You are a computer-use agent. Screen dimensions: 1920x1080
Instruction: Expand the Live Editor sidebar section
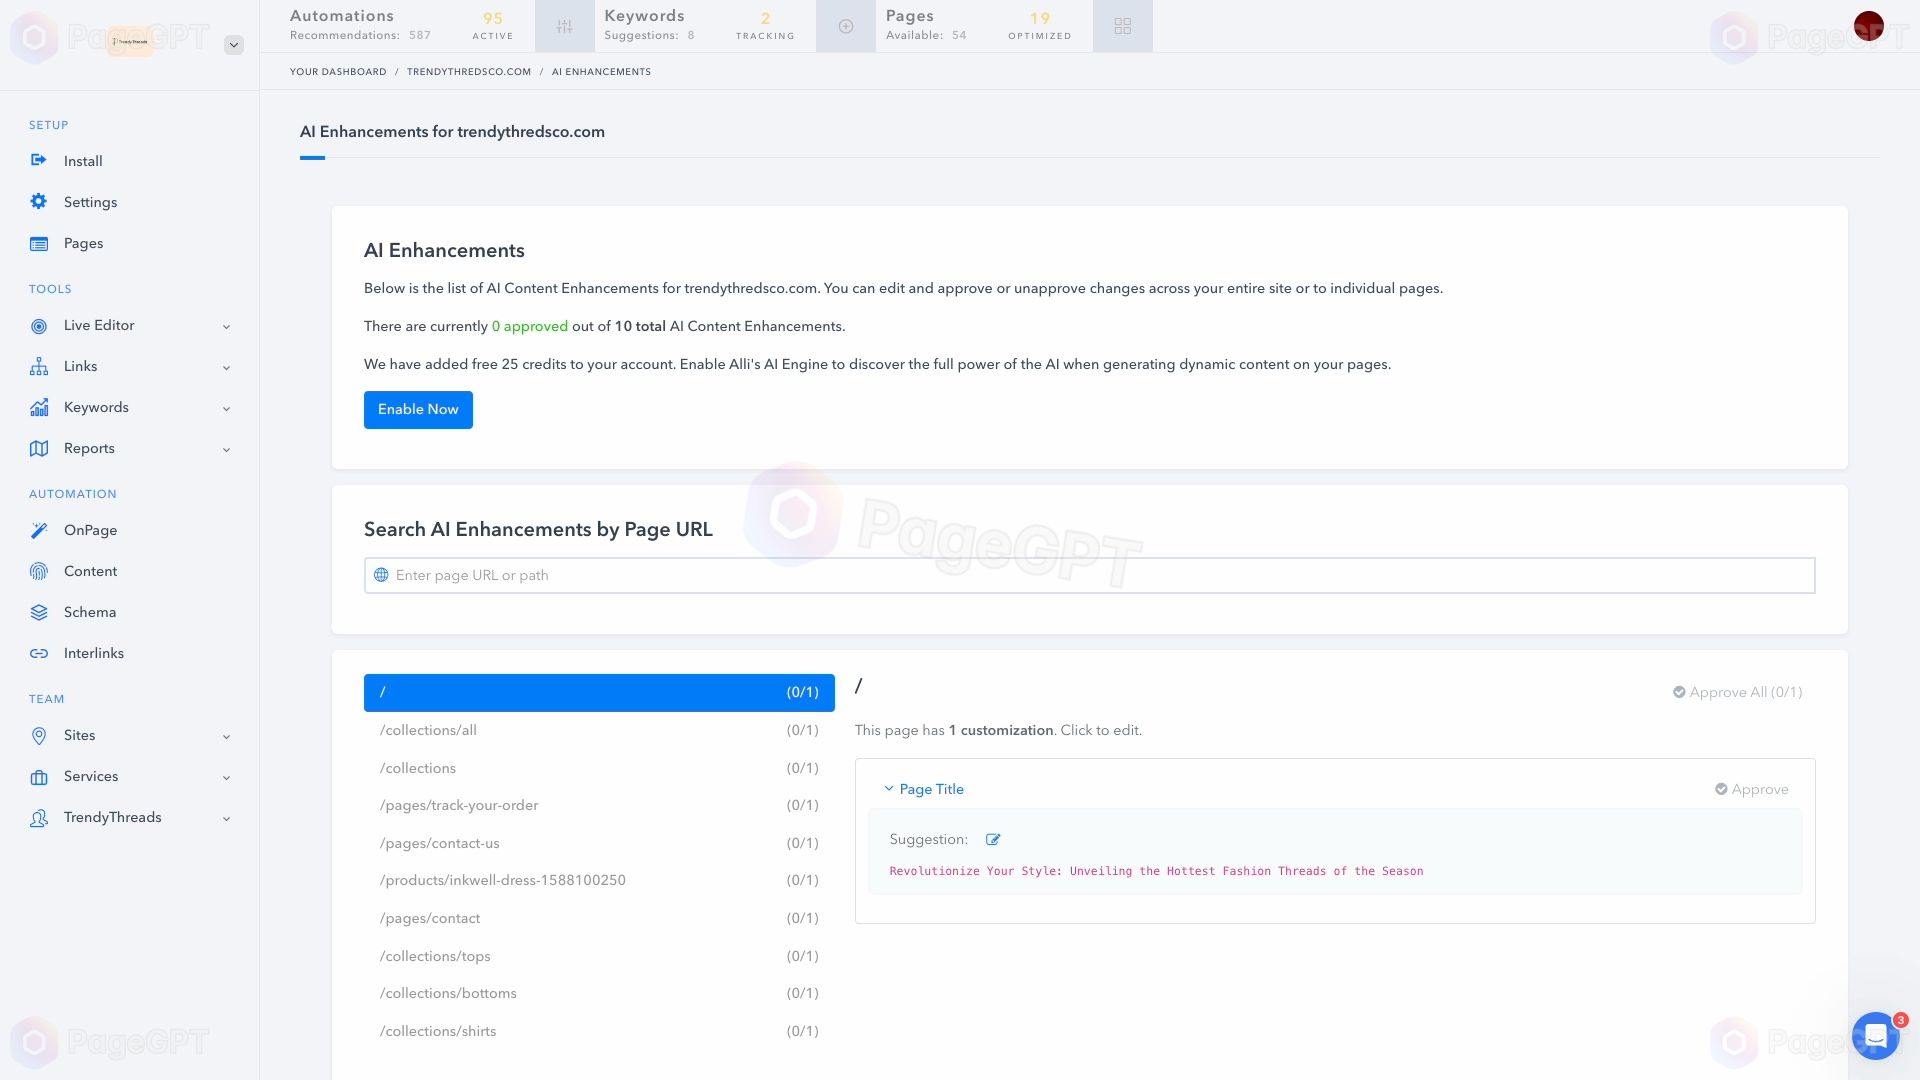pos(223,326)
